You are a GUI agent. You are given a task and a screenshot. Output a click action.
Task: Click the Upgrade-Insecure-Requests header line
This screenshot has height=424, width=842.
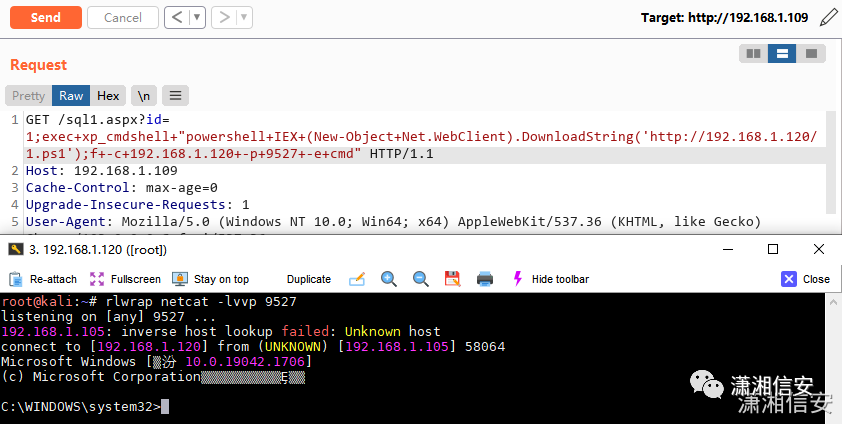137,204
